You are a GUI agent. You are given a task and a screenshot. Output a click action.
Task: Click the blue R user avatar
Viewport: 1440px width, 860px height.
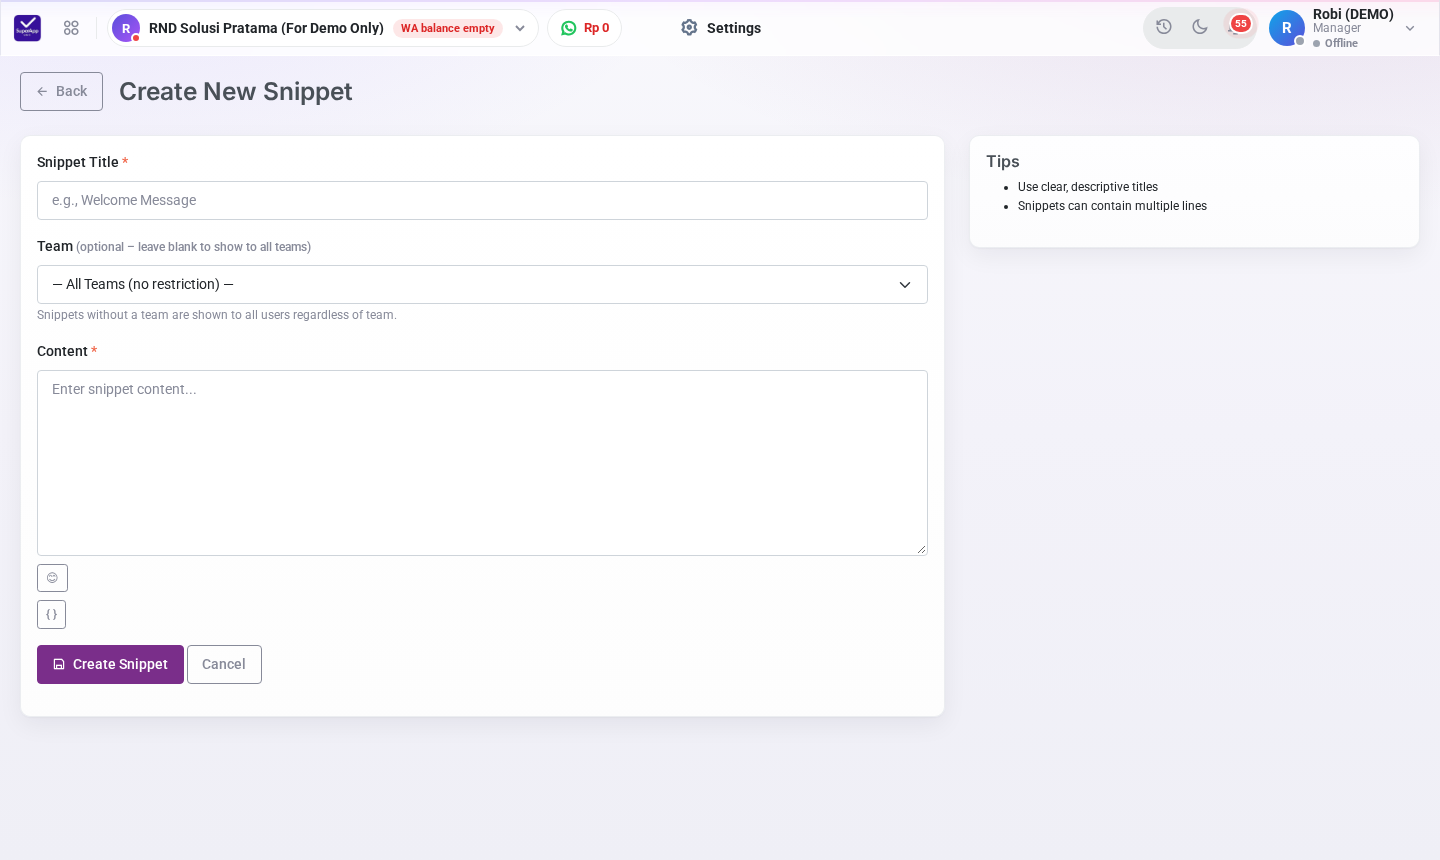click(1287, 28)
